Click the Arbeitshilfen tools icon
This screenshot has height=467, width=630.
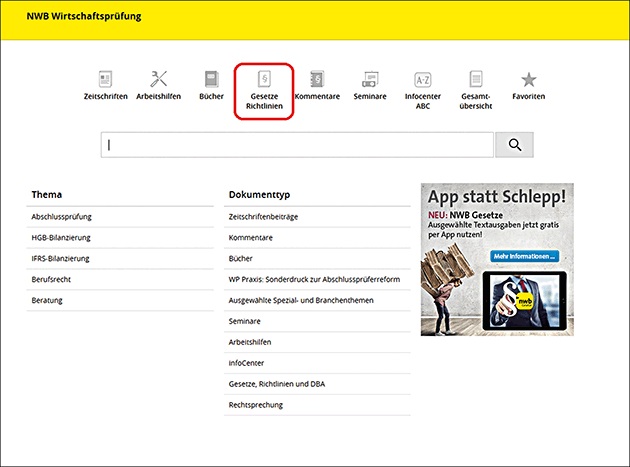pyautogui.click(x=158, y=79)
